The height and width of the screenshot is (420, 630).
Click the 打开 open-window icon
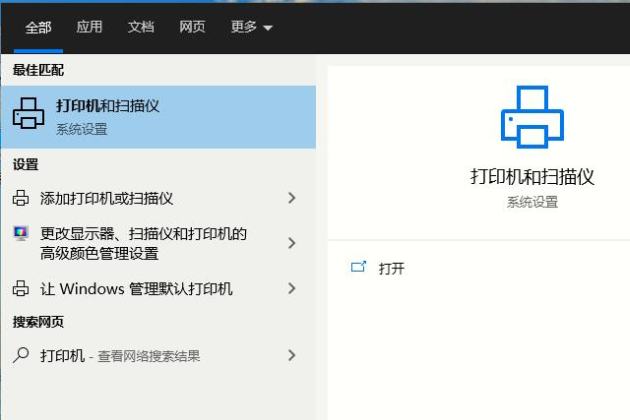pos(358,267)
